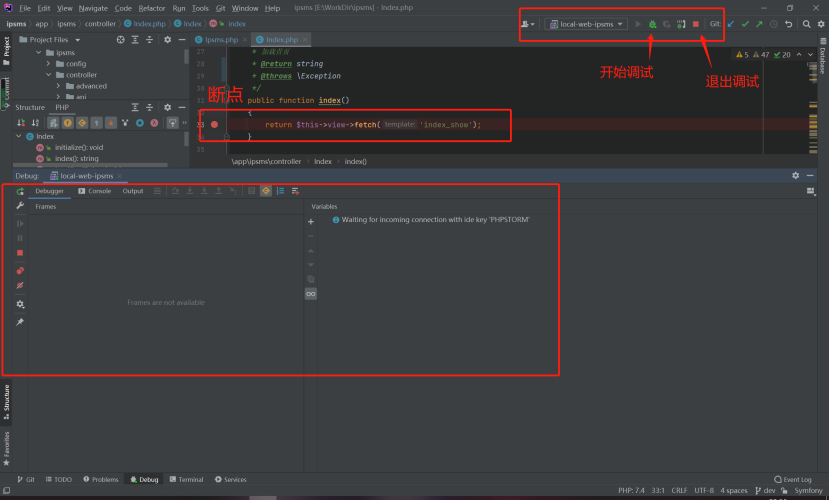Click the New Watch plus icon in Variables

tap(311, 222)
